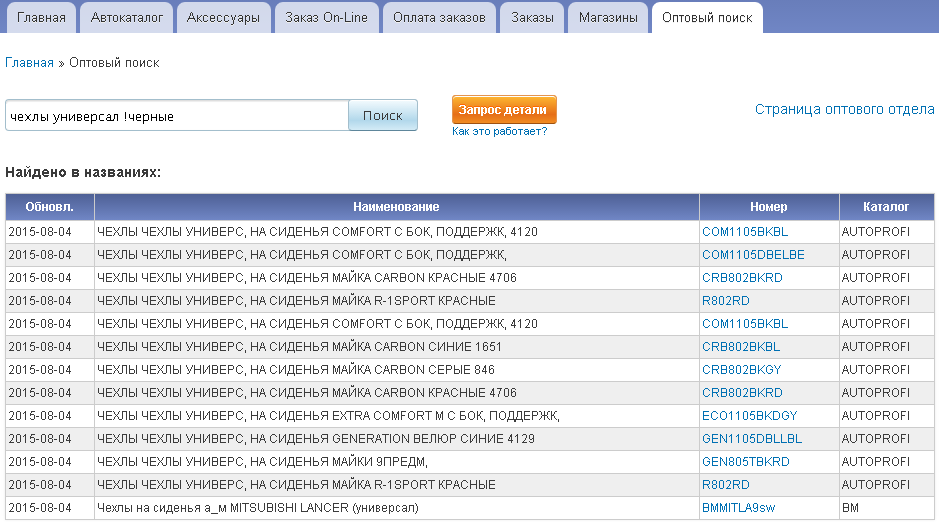Select the Оплата заказов tab
The width and height of the screenshot is (939, 525).
click(x=439, y=17)
